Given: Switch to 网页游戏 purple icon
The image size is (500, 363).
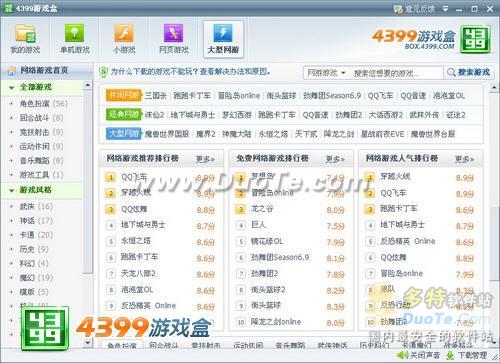Looking at the screenshot, I should coord(174,39).
